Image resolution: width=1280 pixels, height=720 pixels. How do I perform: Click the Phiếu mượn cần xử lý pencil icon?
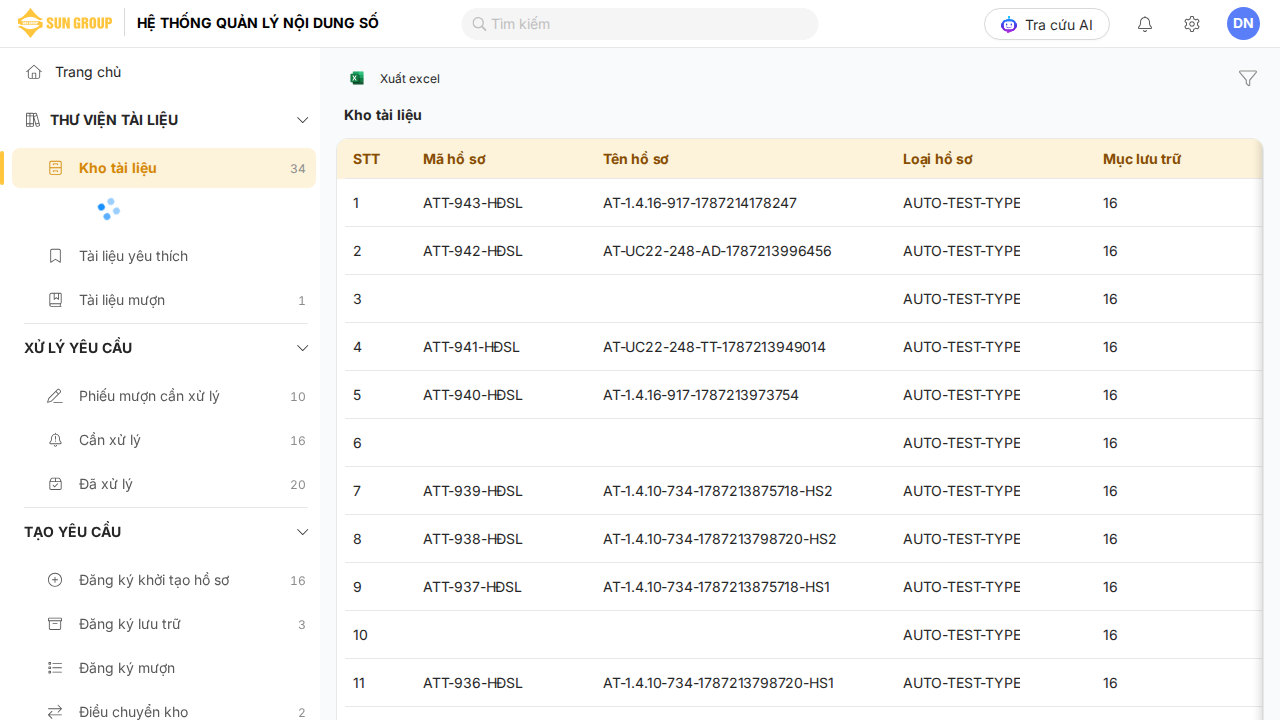pos(55,396)
